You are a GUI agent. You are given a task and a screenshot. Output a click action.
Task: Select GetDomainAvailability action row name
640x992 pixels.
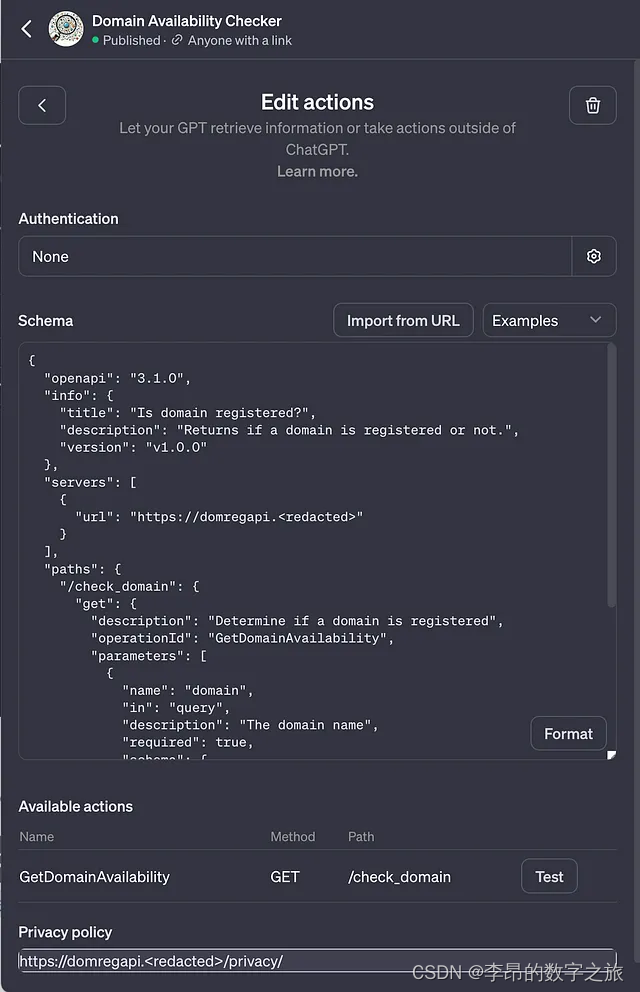pos(95,877)
